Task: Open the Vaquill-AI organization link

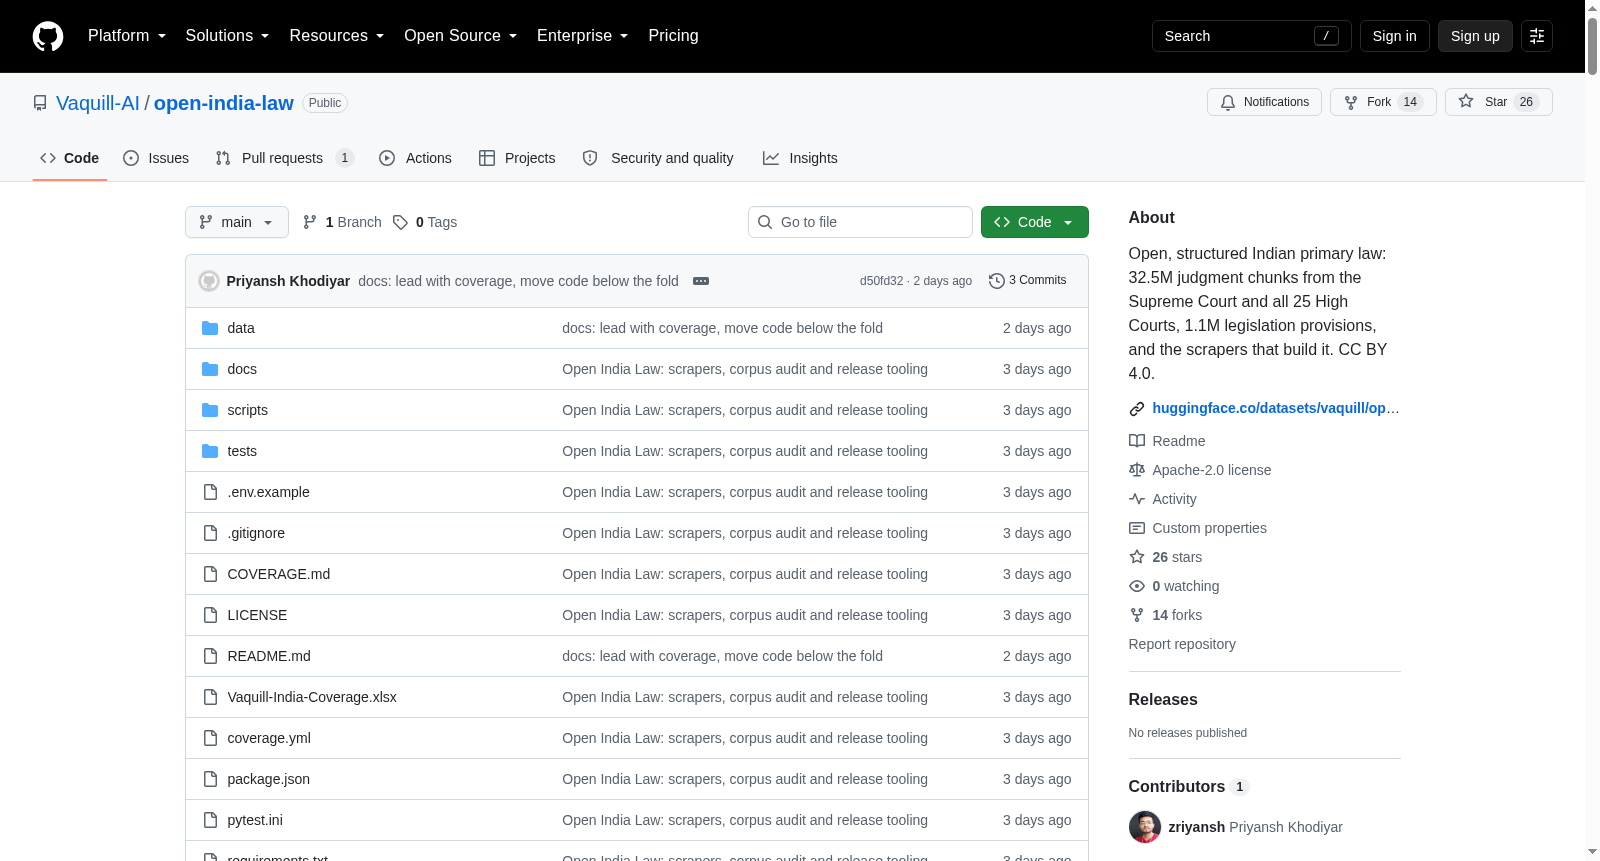Action: 98,103
